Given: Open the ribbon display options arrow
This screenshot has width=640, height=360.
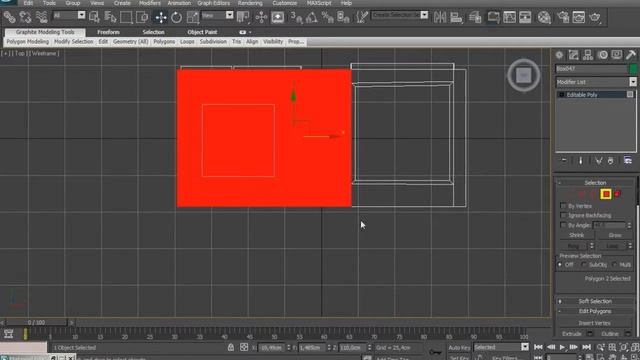Looking at the screenshot, I should tap(250, 32).
